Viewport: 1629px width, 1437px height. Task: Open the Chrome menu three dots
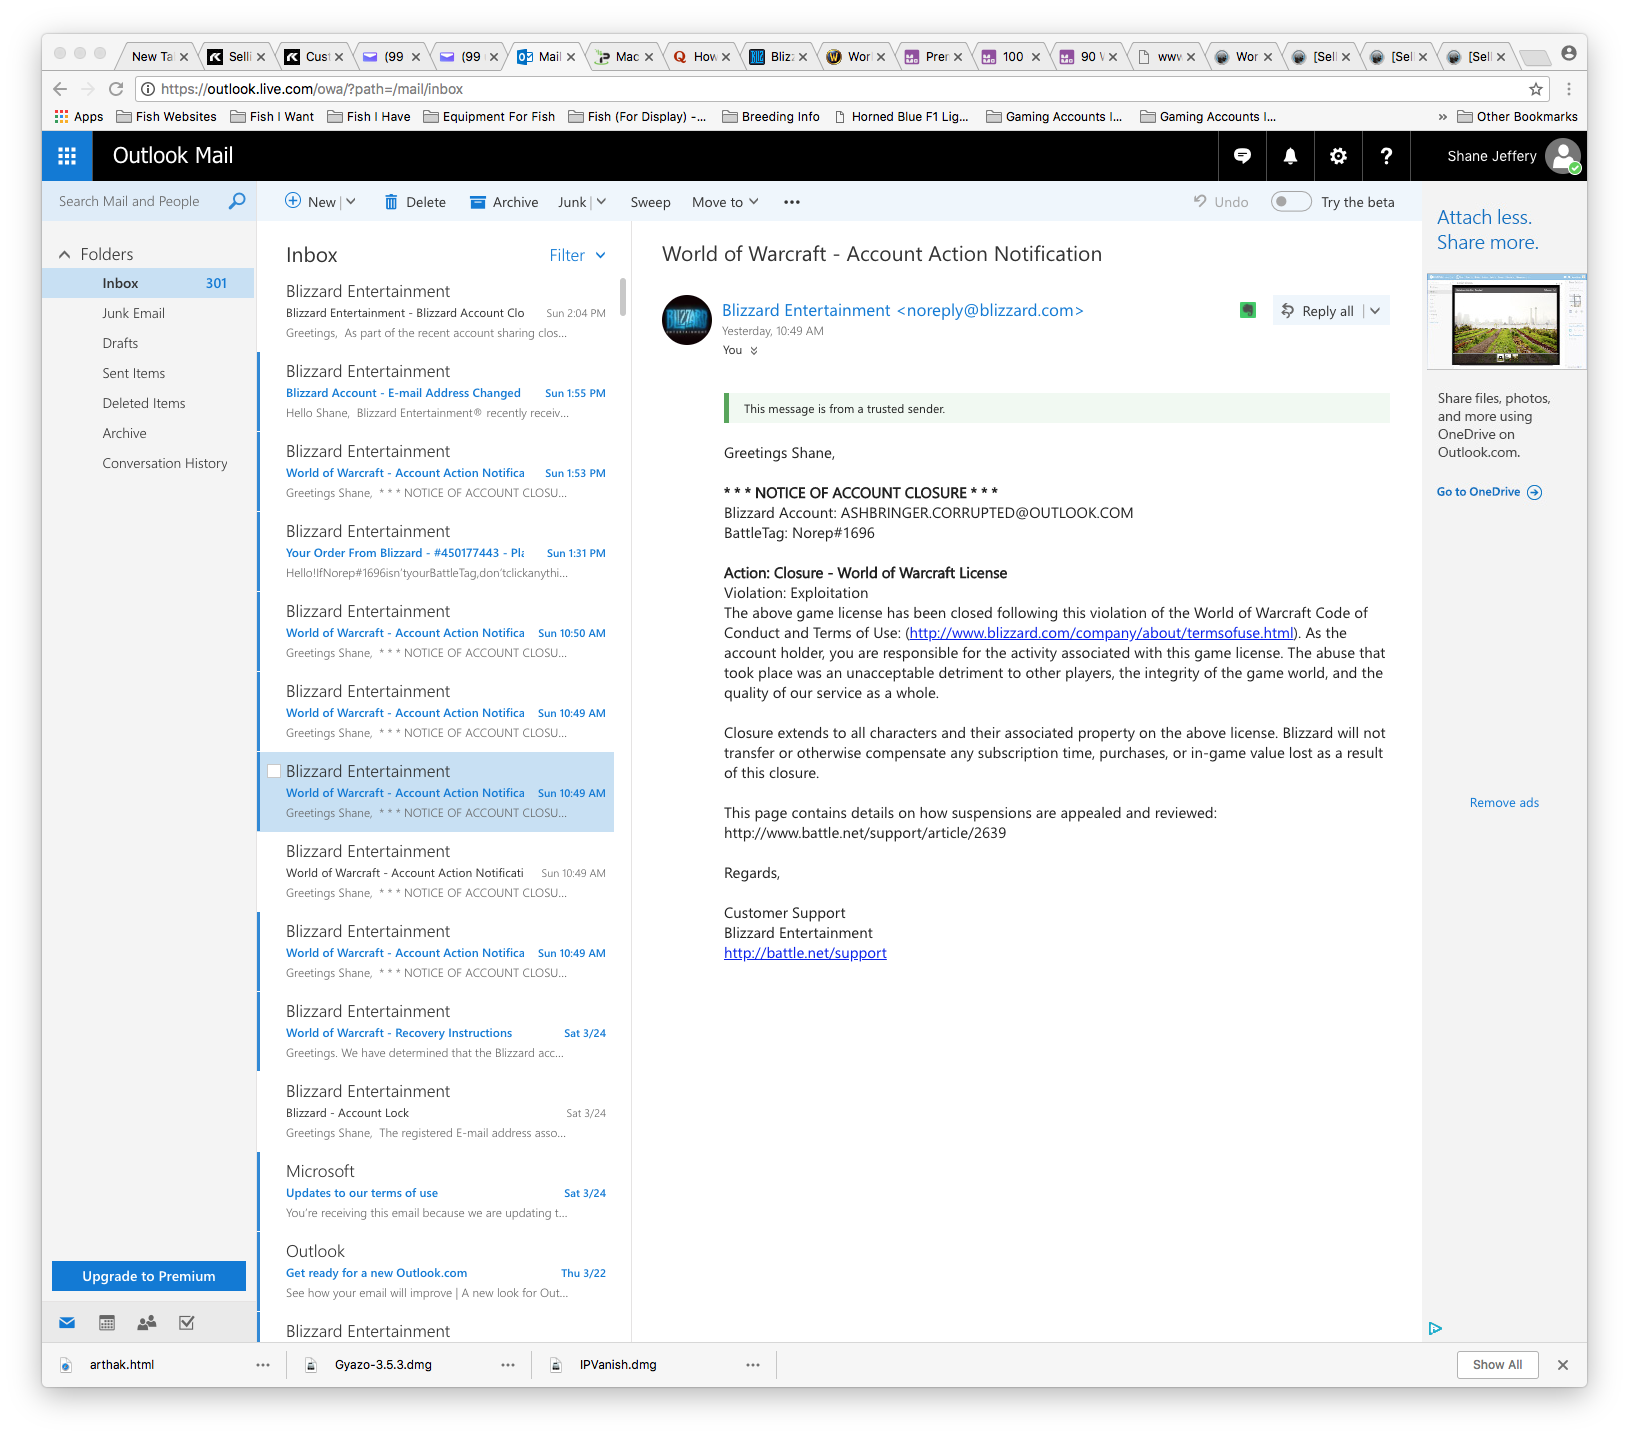(x=1569, y=89)
